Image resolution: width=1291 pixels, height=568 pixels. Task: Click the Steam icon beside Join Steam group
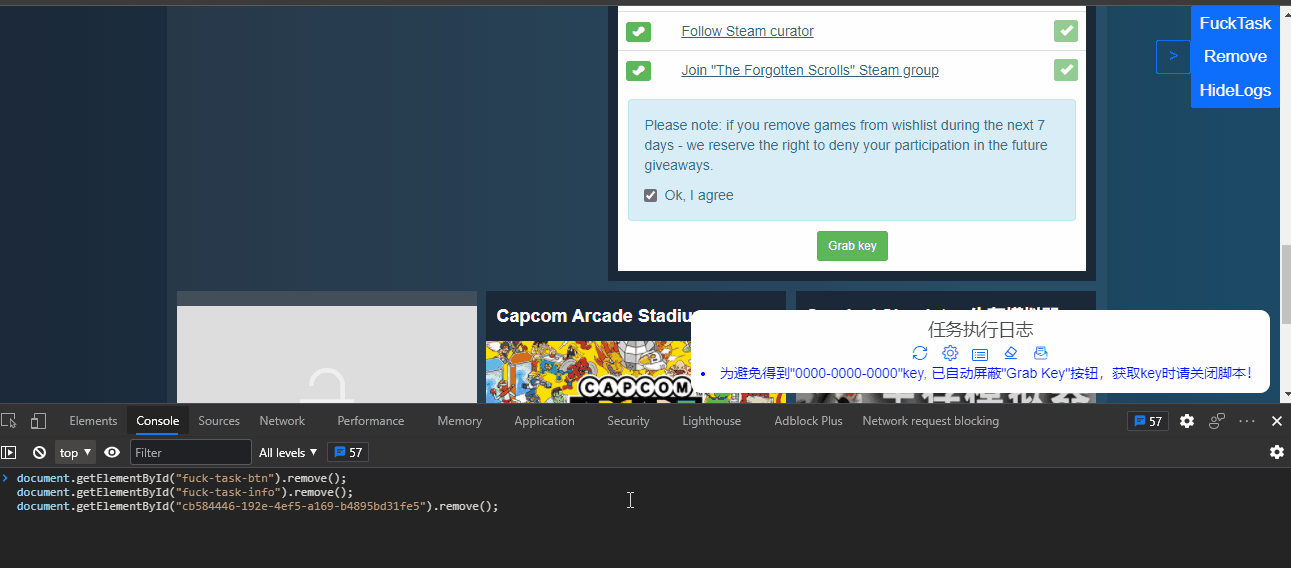click(638, 71)
